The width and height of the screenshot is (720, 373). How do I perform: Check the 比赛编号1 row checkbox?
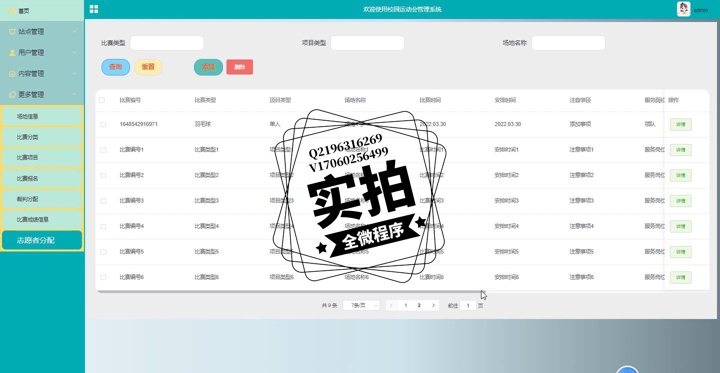[x=103, y=150]
